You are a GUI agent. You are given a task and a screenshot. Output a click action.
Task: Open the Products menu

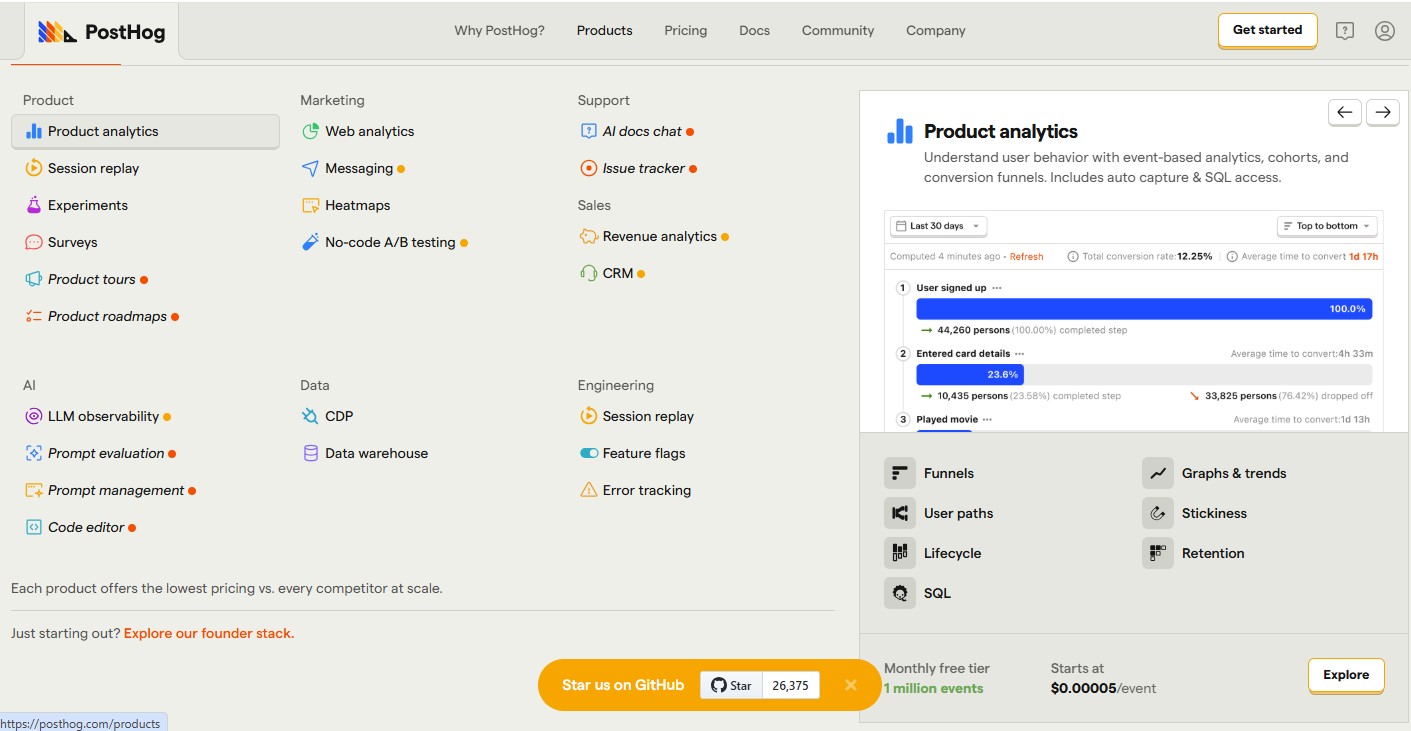pos(604,31)
